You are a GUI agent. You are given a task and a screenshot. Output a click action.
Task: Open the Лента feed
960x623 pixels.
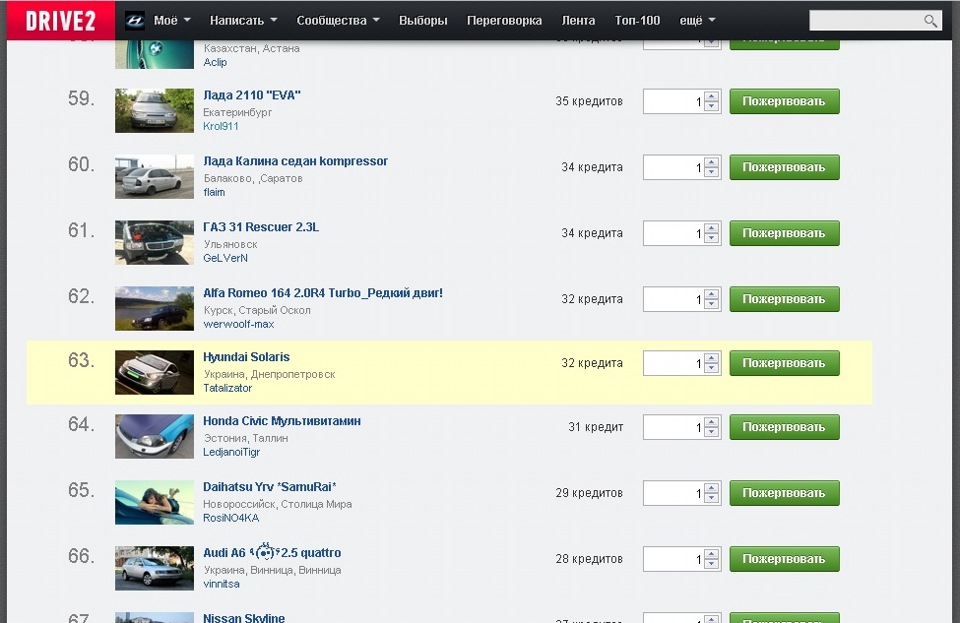coord(578,20)
